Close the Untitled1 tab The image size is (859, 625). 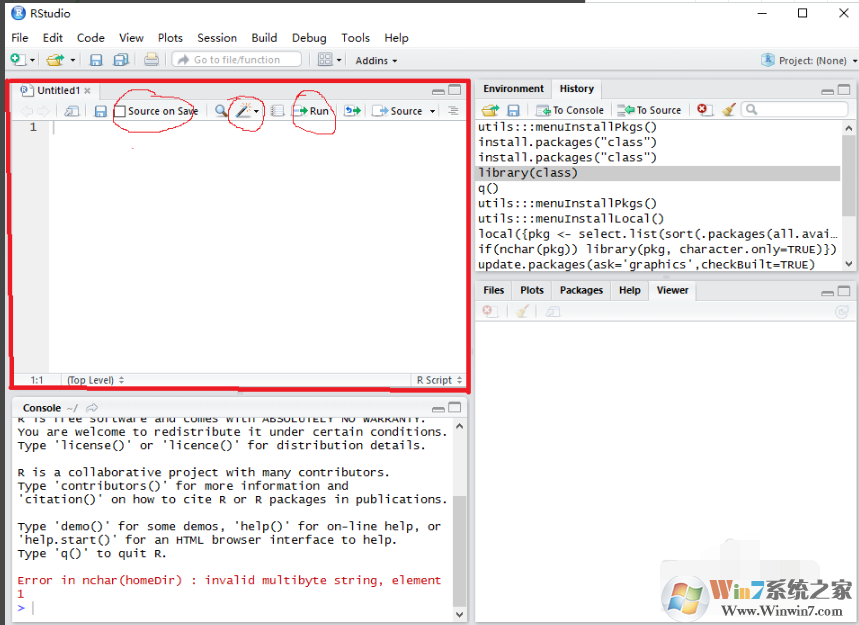click(x=88, y=90)
